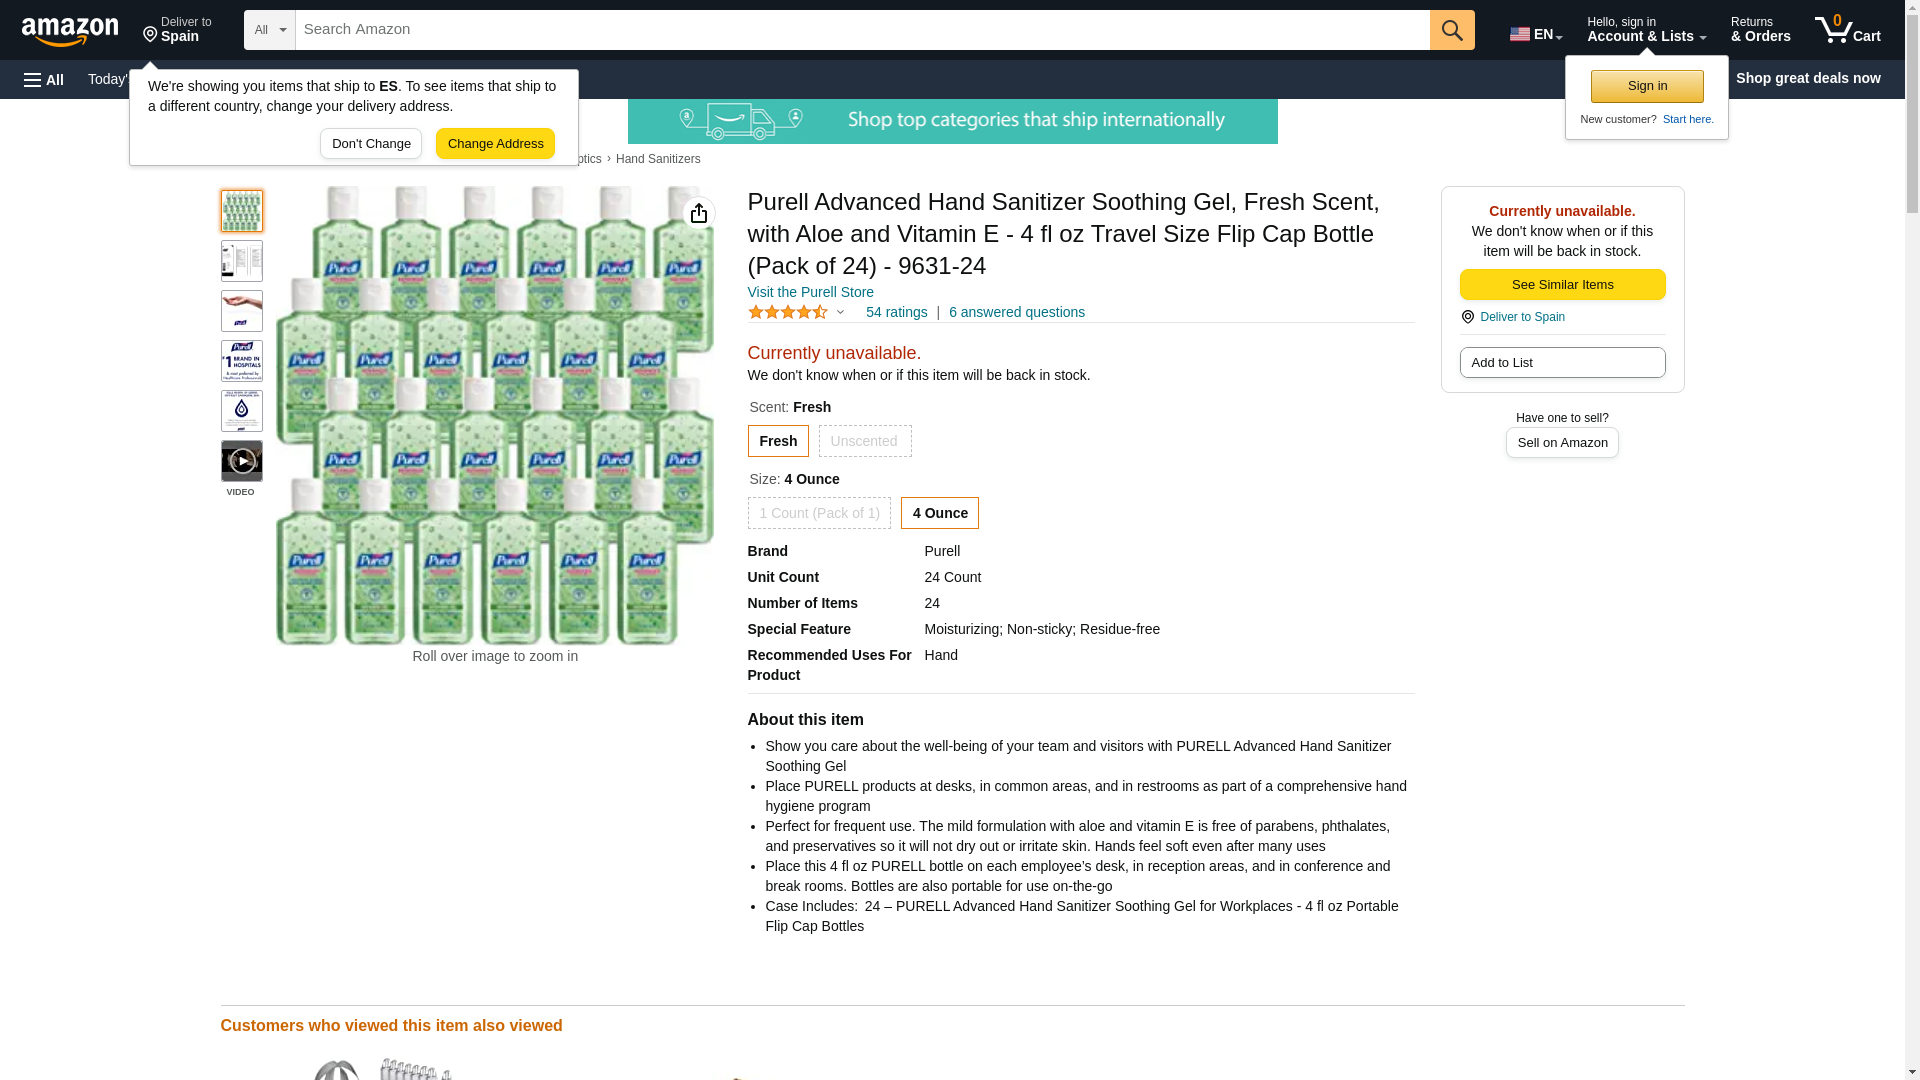Click the star rating icons

[x=788, y=312]
